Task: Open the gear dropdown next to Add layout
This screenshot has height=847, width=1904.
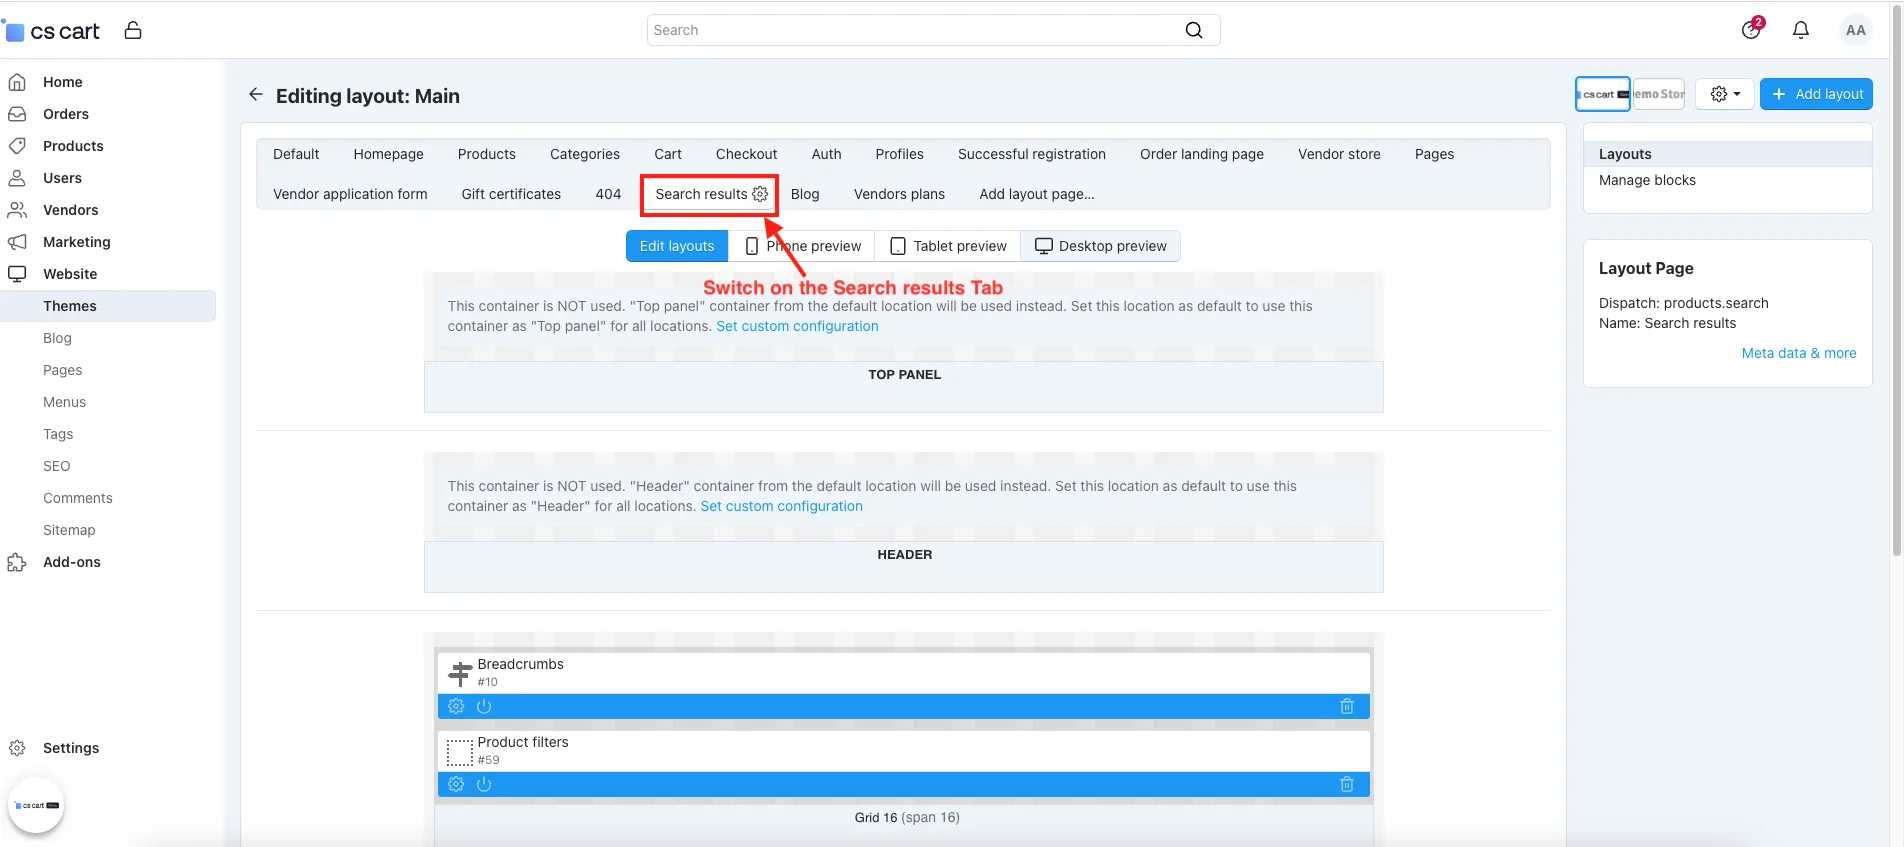Action: [1725, 94]
